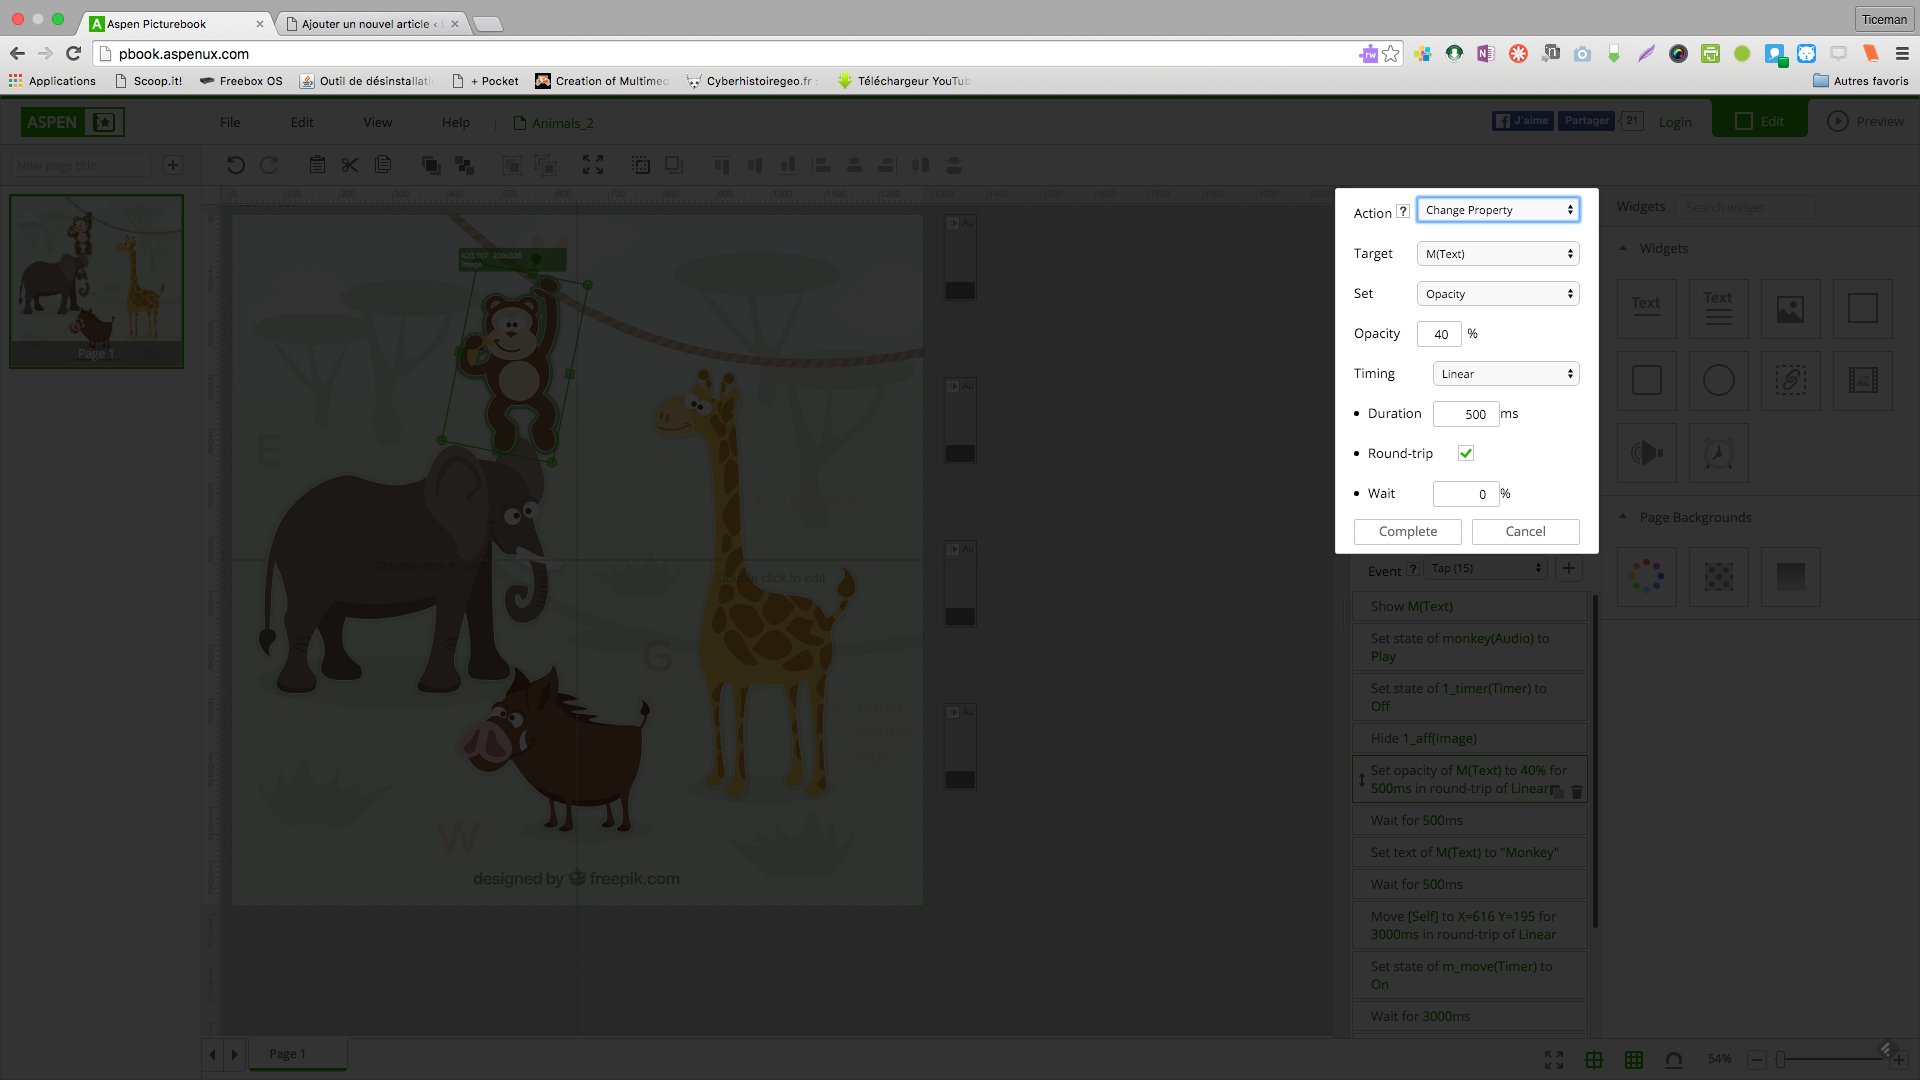The height and width of the screenshot is (1080, 1920).
Task: Open Chrome hamburger menu
Action: [1902, 54]
